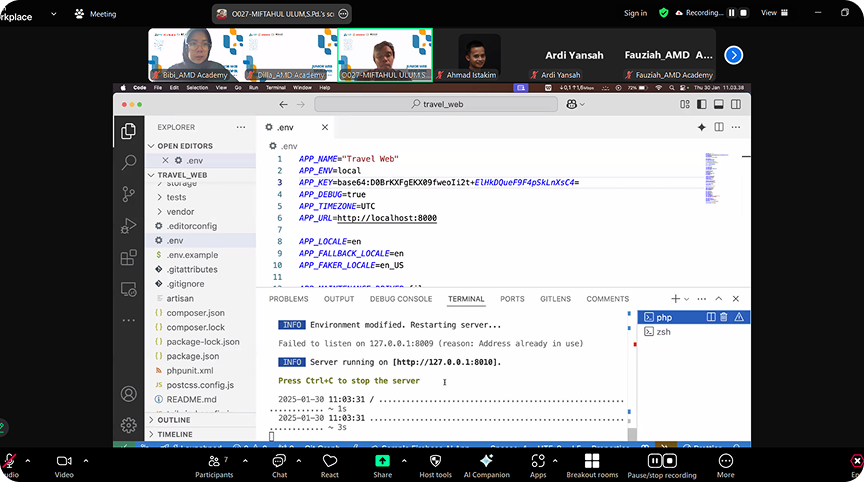864x482 pixels.
Task: Open the Search view in activity bar
Action: pyautogui.click(x=128, y=162)
